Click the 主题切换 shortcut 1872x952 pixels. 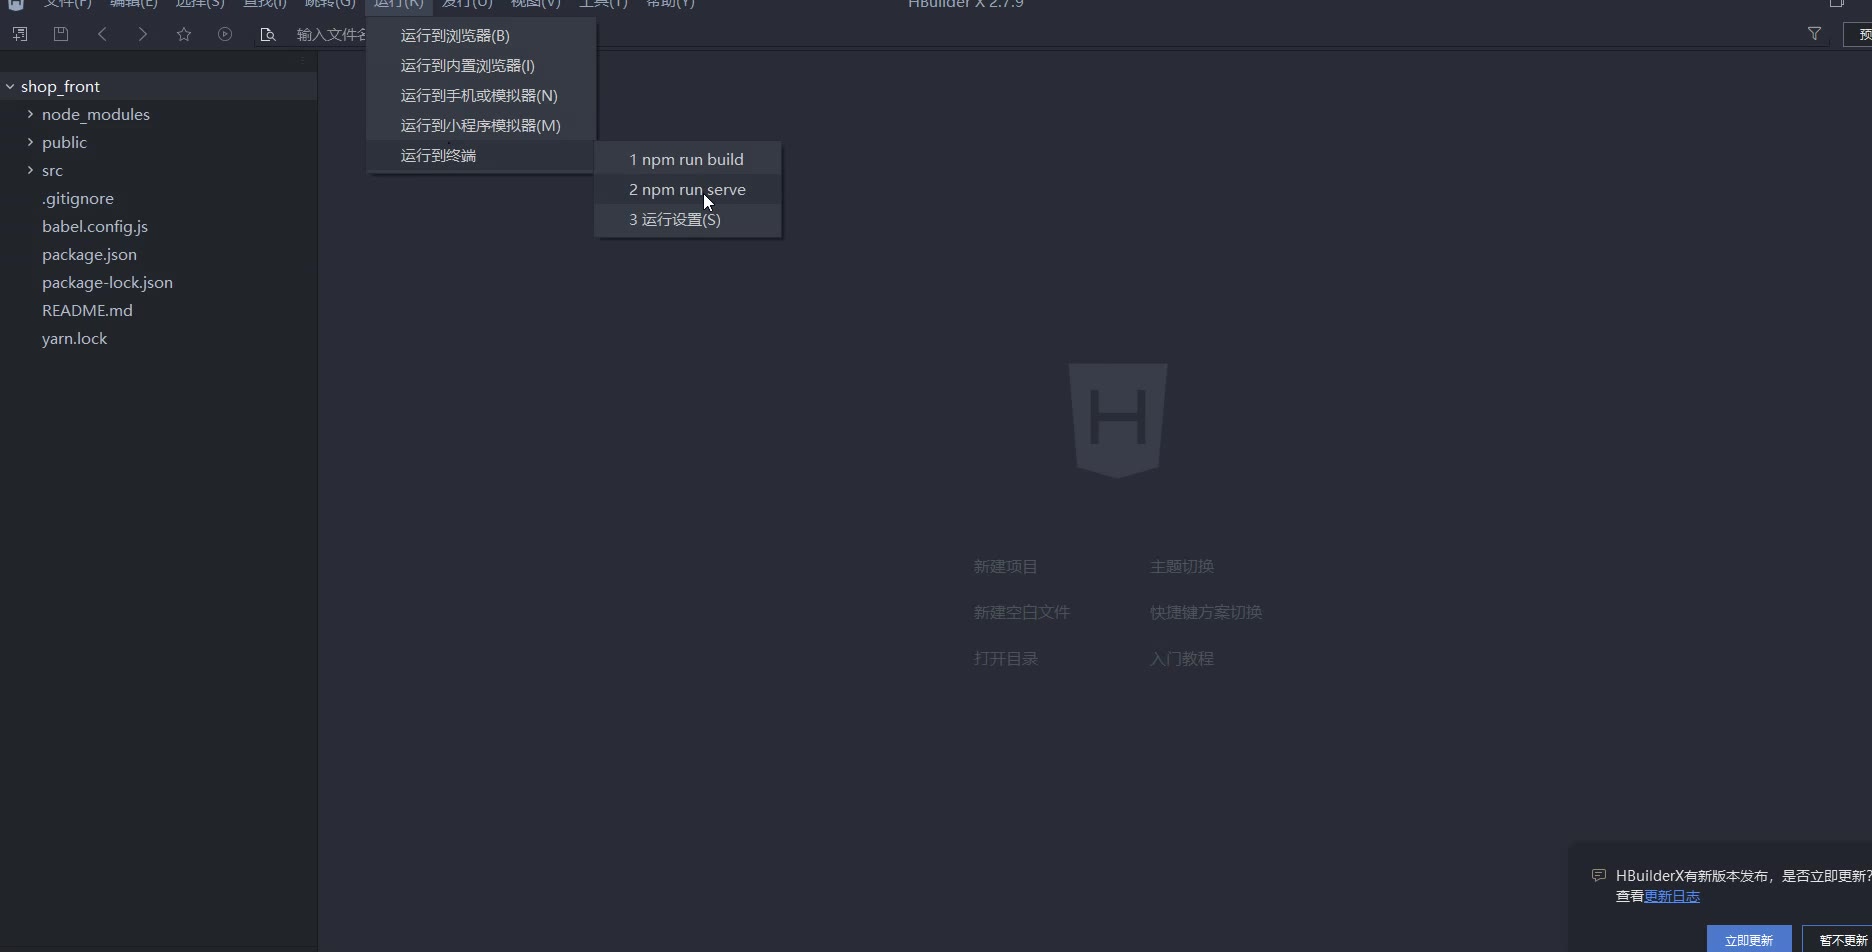(x=1182, y=566)
